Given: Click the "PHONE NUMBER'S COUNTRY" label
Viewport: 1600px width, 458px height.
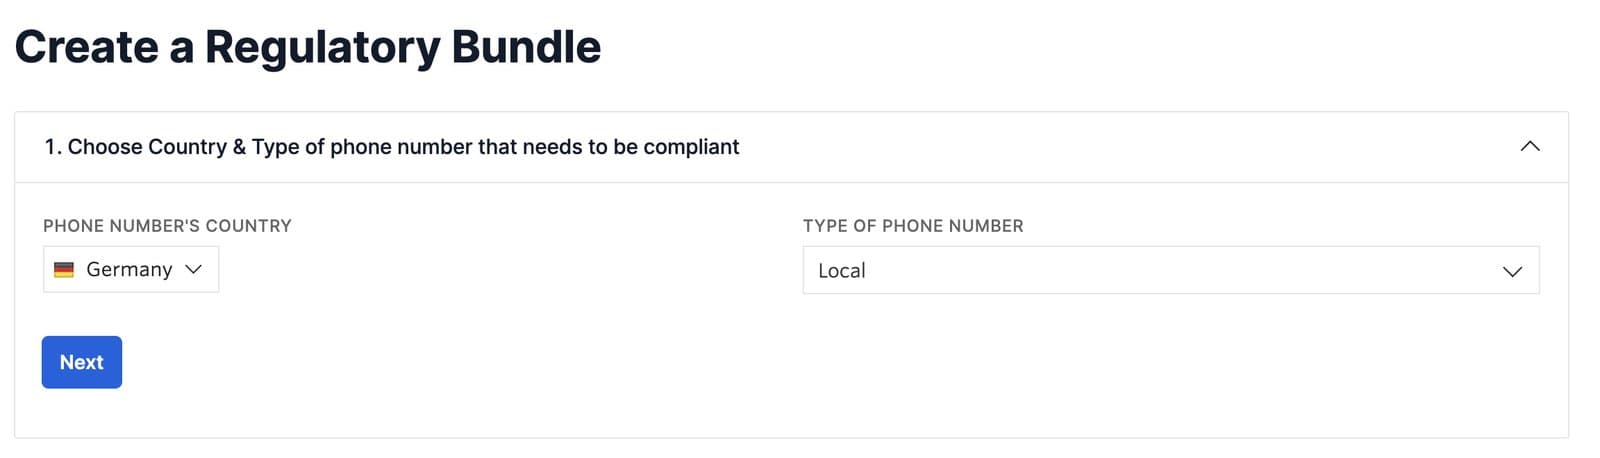Looking at the screenshot, I should (167, 226).
